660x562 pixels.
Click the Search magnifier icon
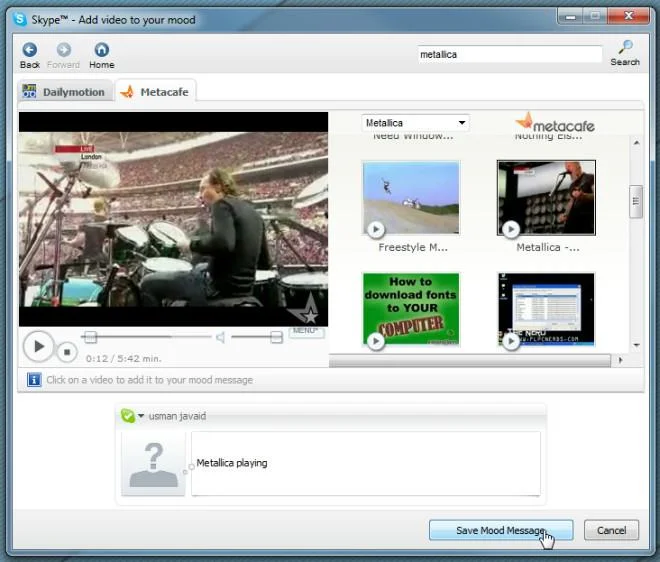pos(625,46)
